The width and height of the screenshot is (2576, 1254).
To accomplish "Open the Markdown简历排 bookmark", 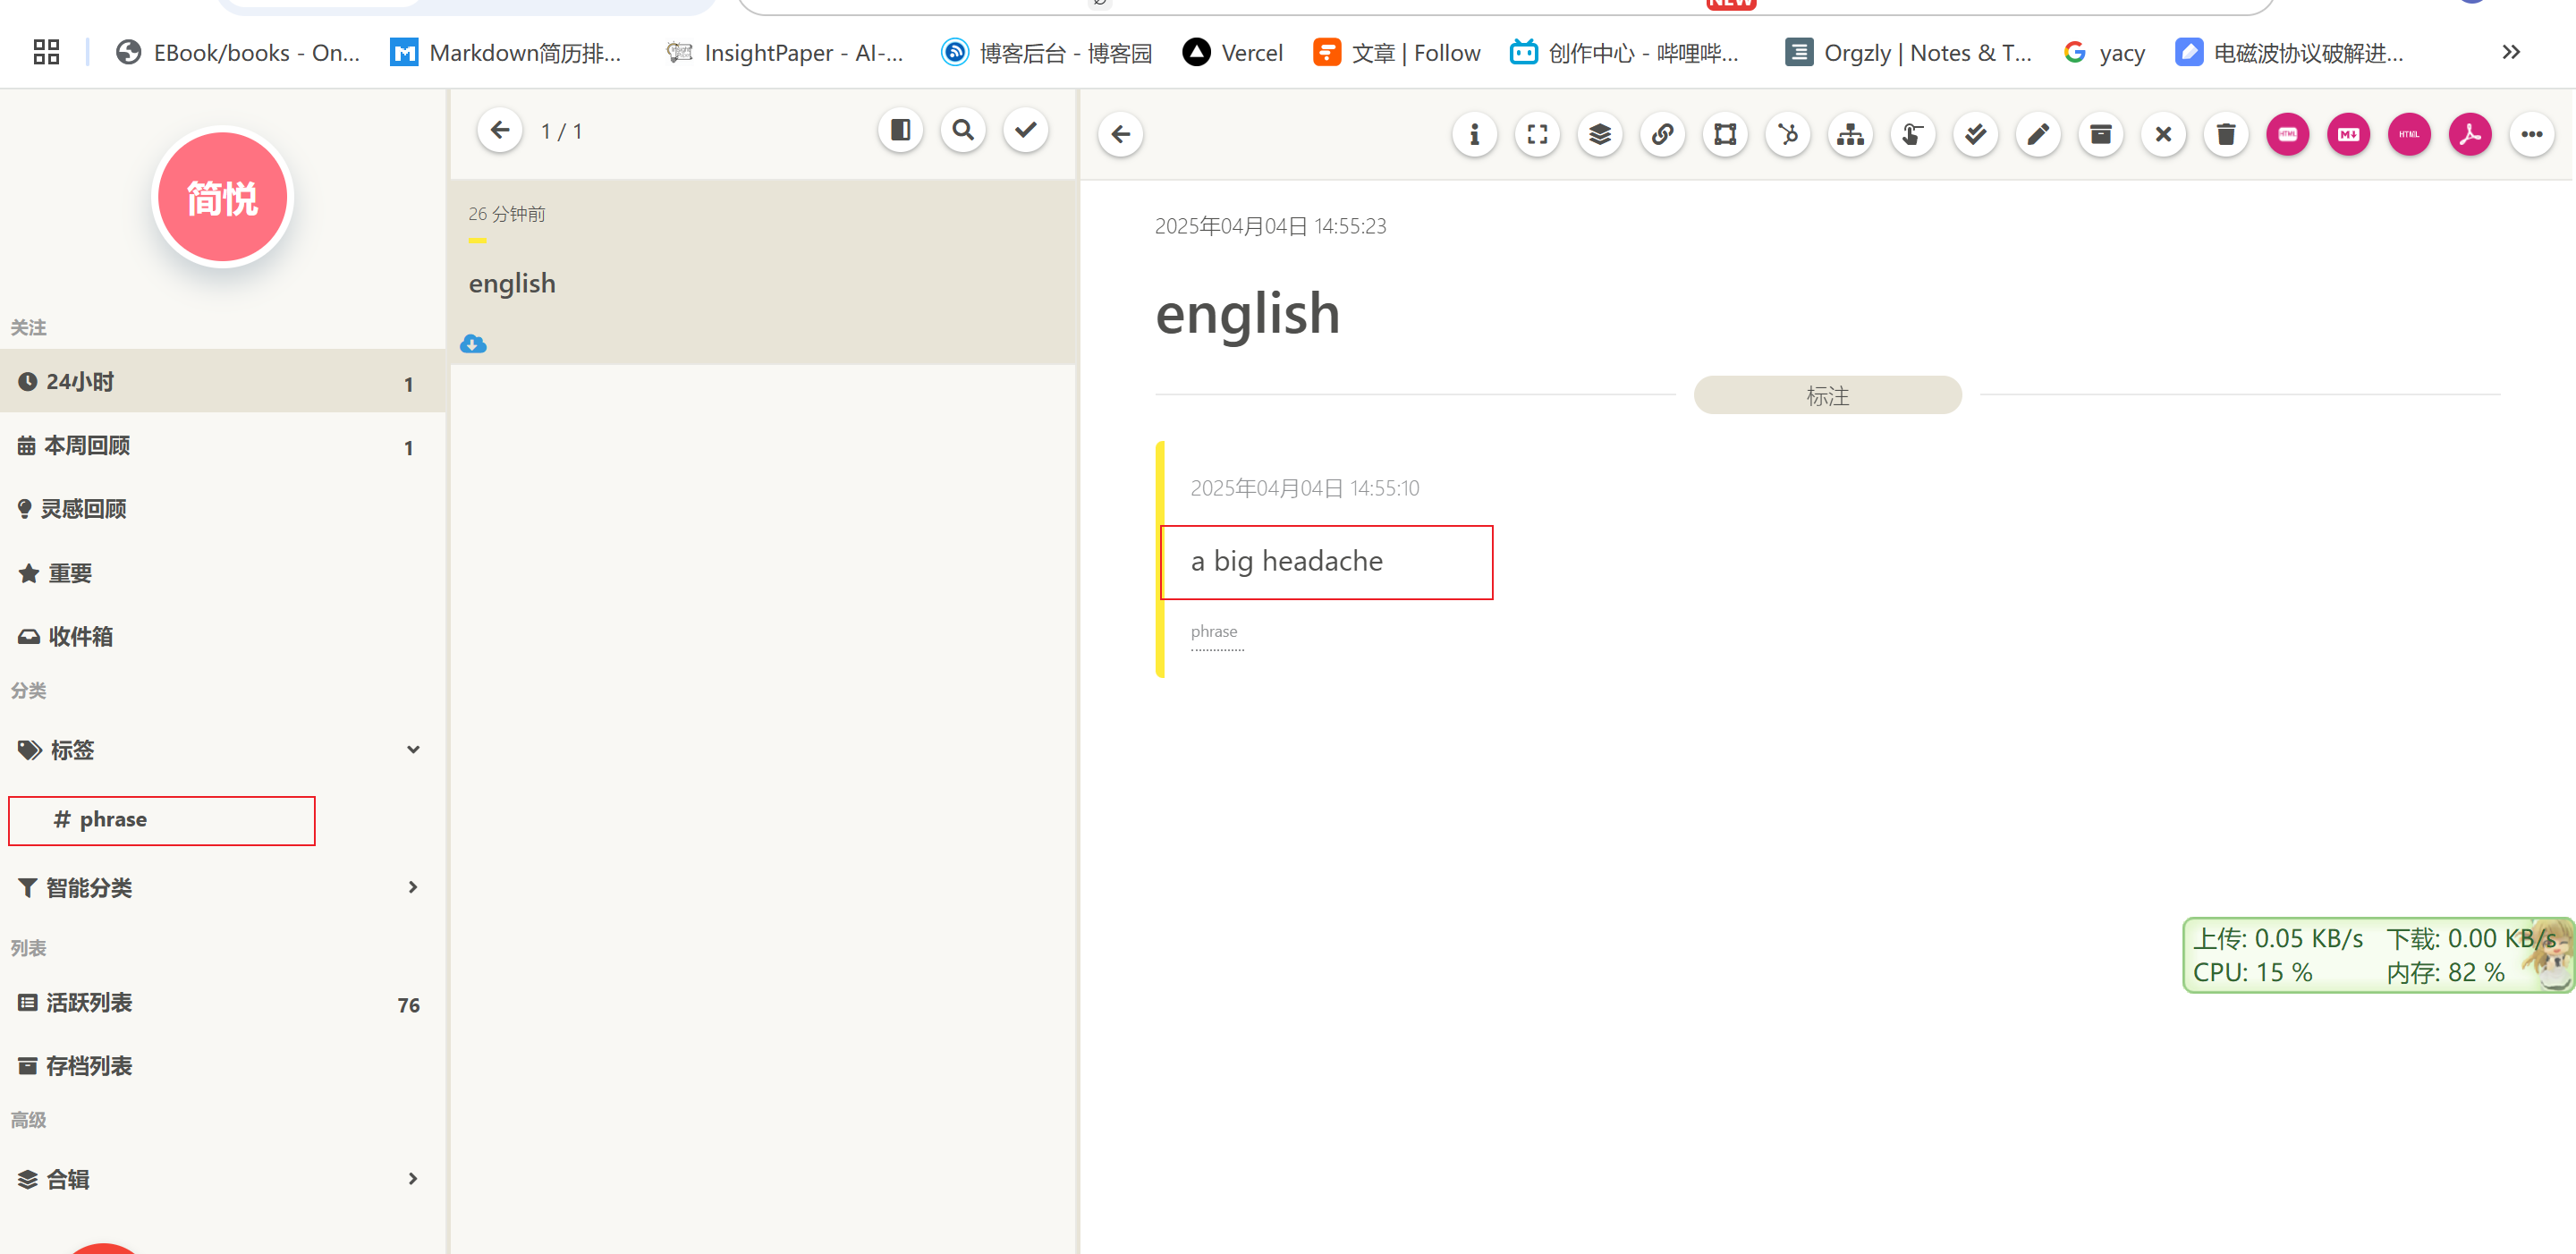I will coord(506,53).
